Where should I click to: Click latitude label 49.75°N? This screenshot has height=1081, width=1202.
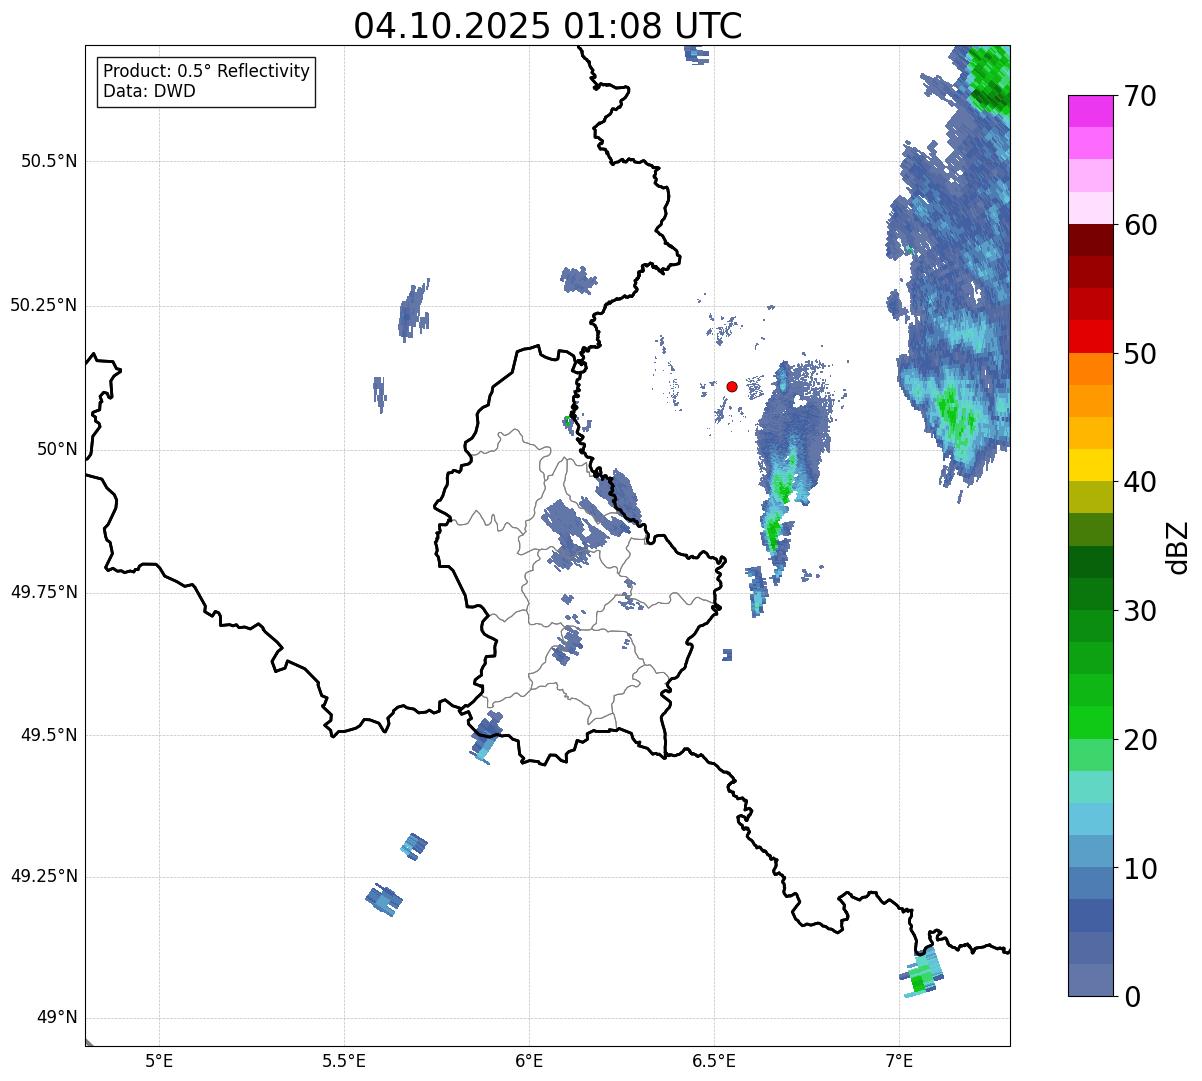(44, 592)
